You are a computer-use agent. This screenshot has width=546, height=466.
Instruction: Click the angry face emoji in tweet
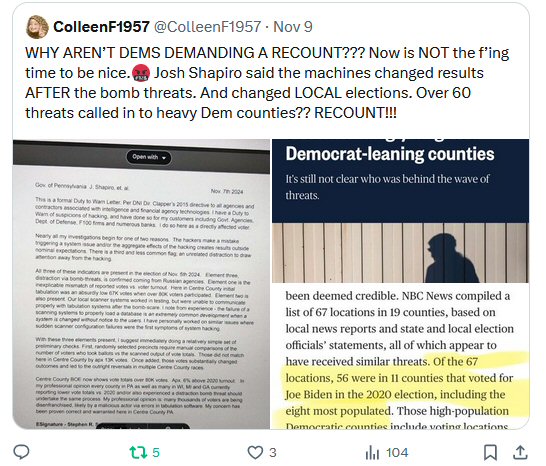tap(141, 73)
